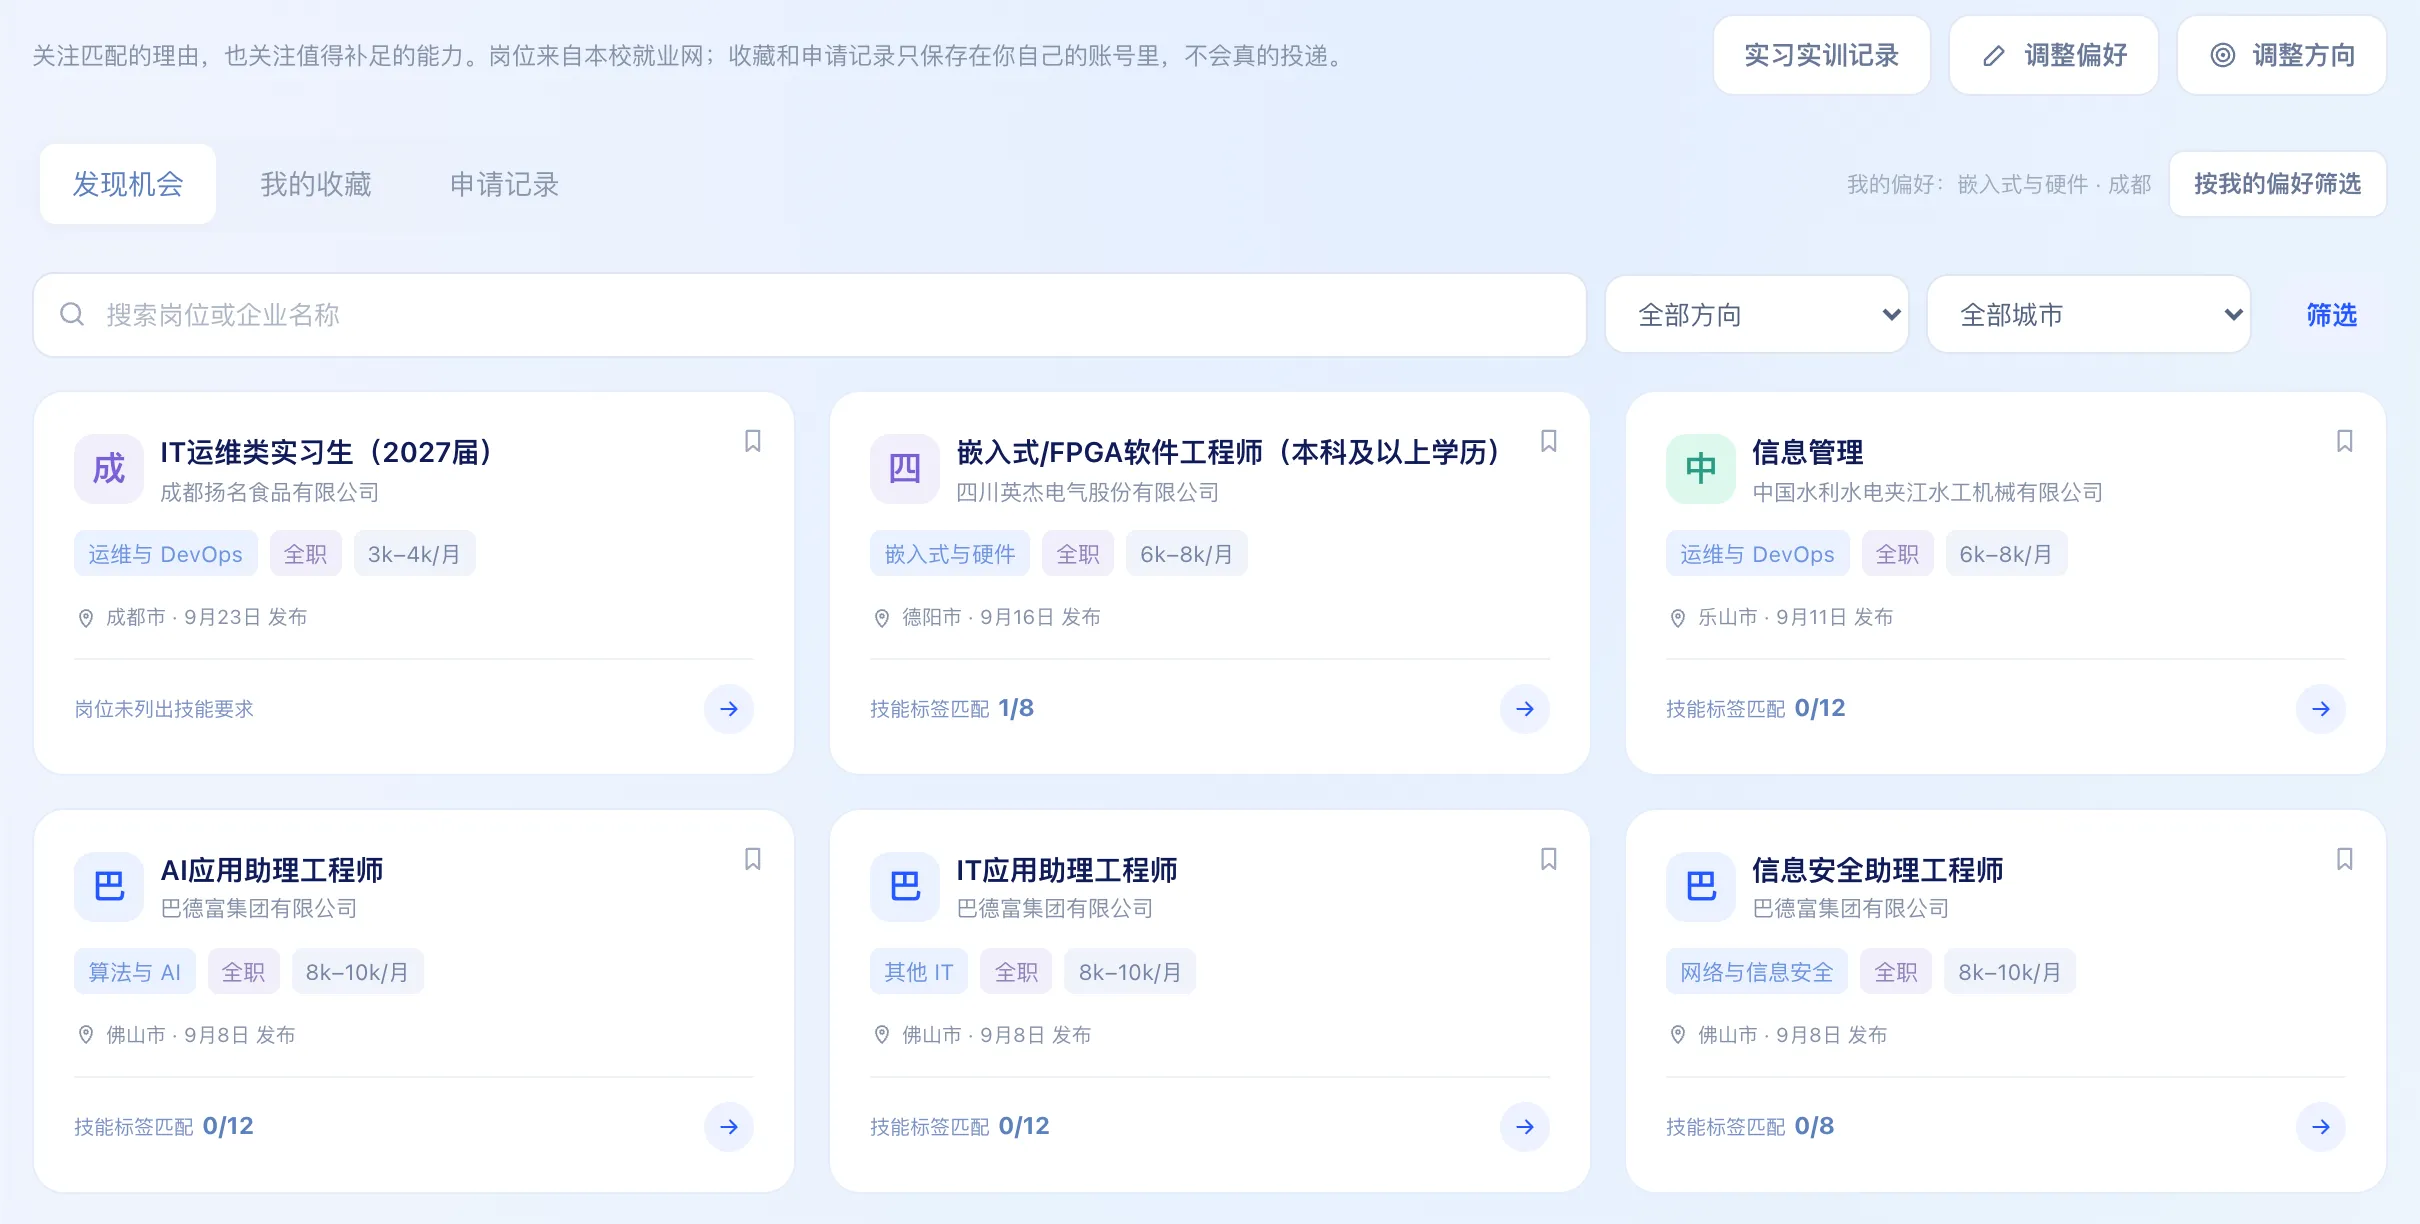Viewport: 2420px width, 1224px height.
Task: Open the 全部方向 dropdown
Action: [x=1757, y=315]
